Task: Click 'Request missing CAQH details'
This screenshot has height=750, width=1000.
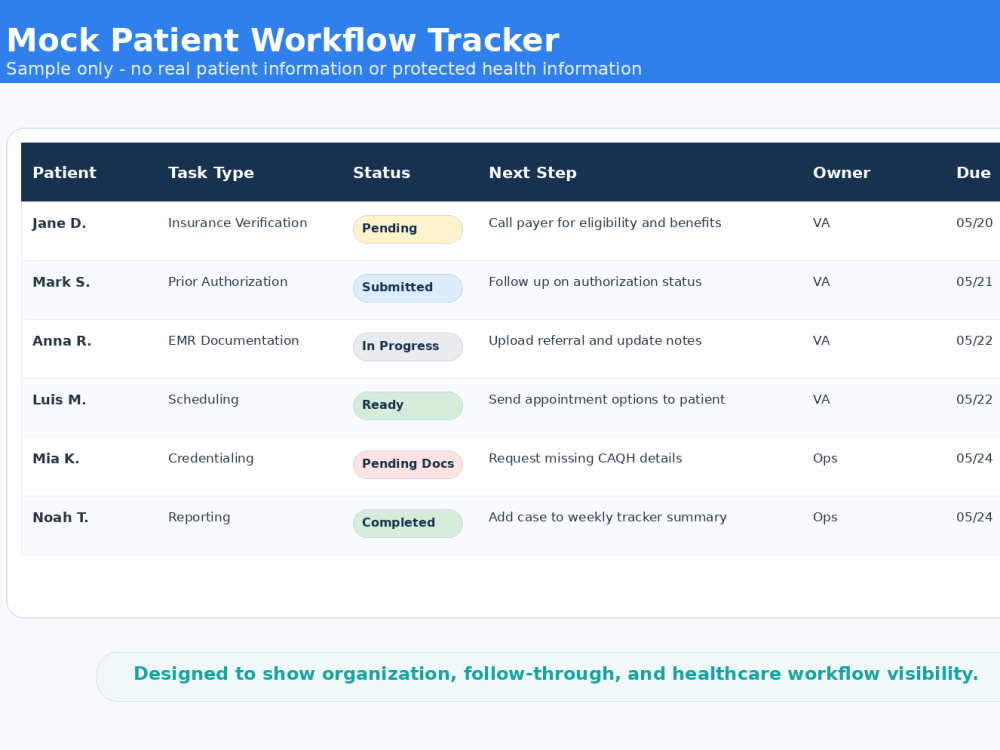Action: point(585,458)
